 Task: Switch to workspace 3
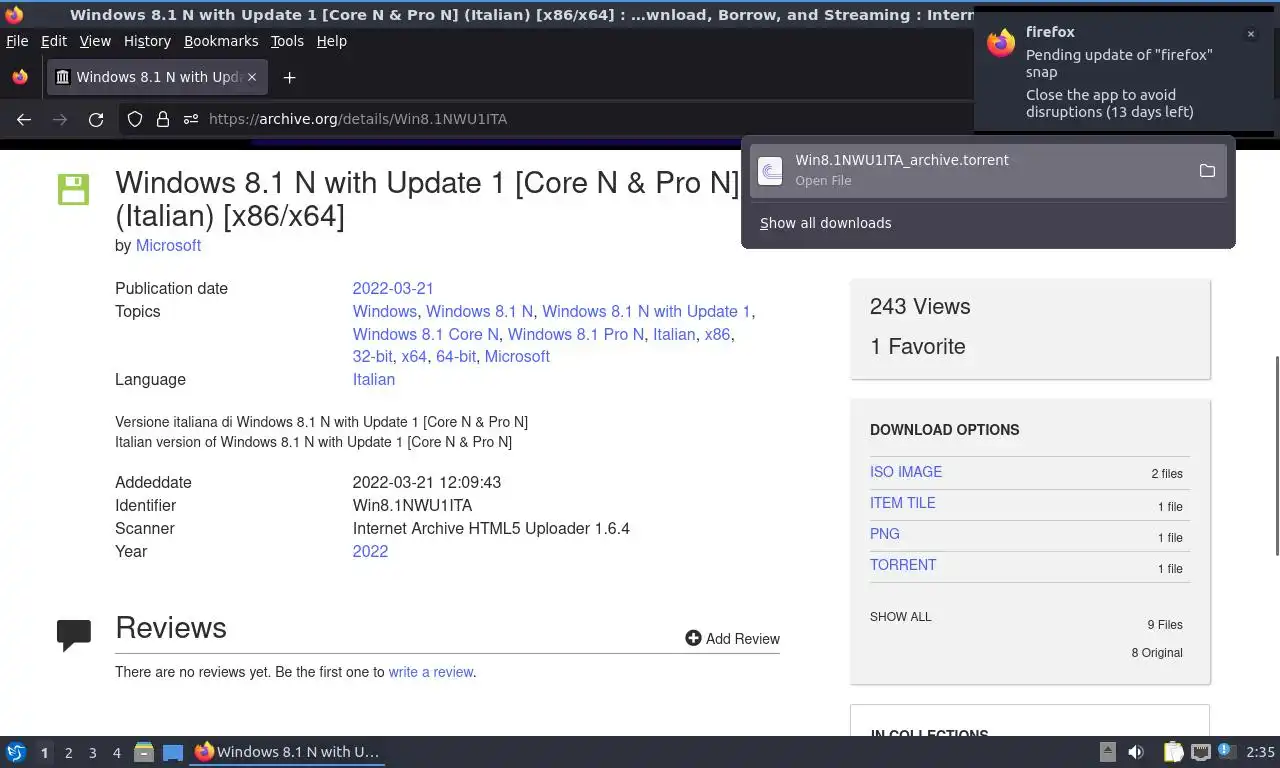[92, 753]
